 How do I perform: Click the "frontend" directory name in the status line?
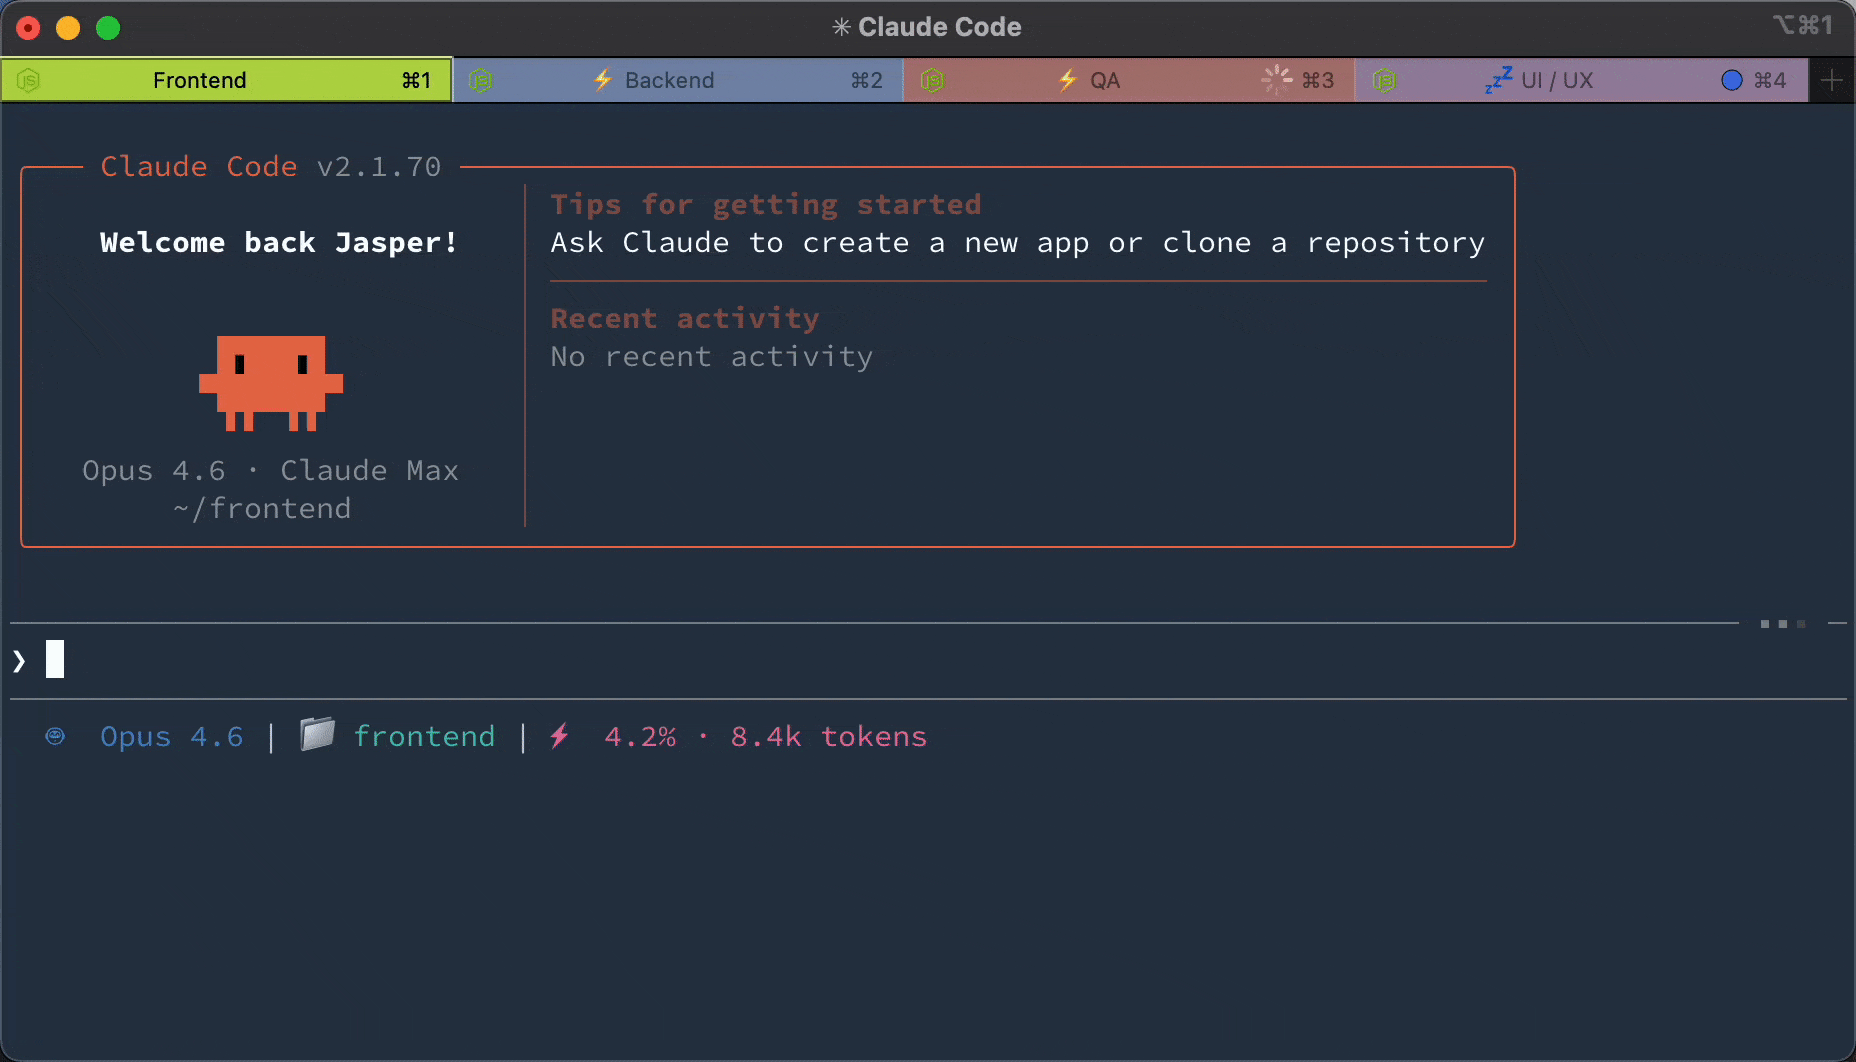(x=424, y=737)
